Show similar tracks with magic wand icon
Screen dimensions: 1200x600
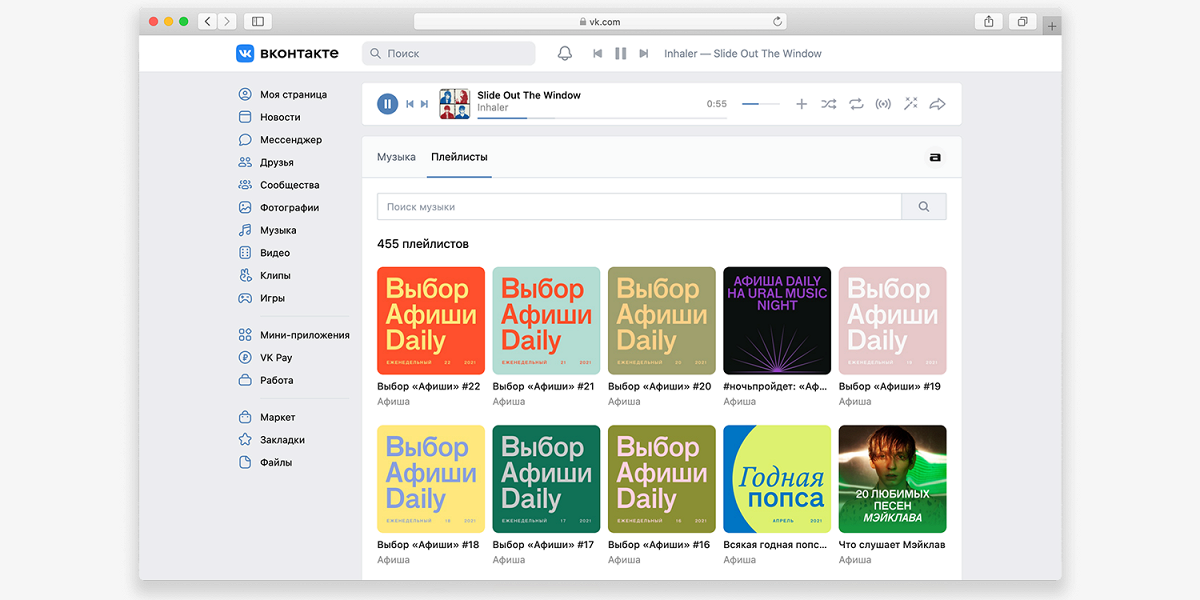pos(910,103)
